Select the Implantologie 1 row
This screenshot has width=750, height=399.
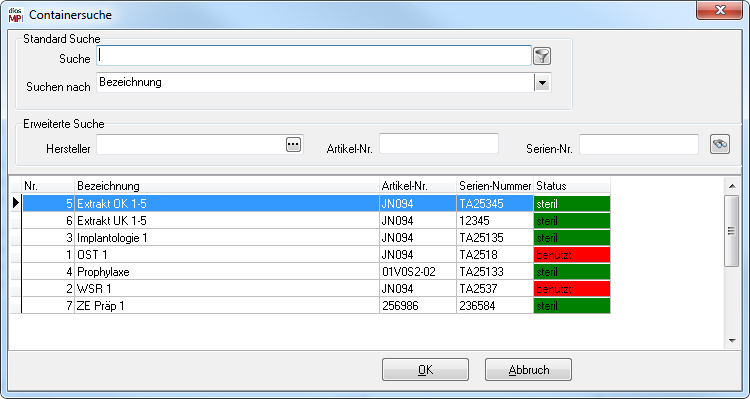(316, 238)
